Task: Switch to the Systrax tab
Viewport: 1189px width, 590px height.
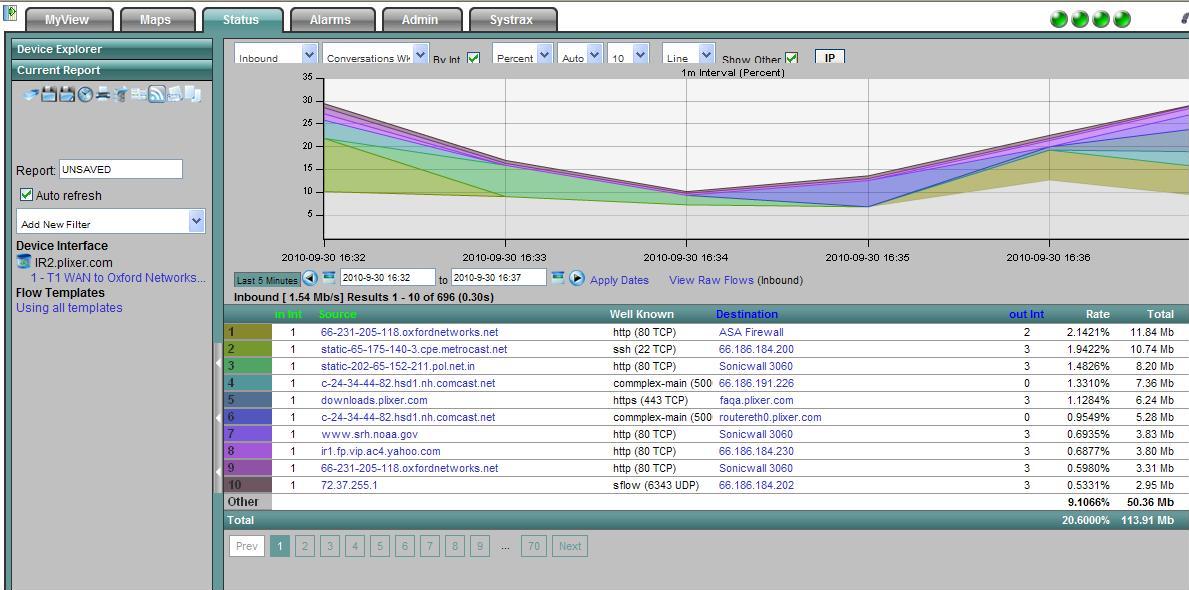Action: point(512,20)
